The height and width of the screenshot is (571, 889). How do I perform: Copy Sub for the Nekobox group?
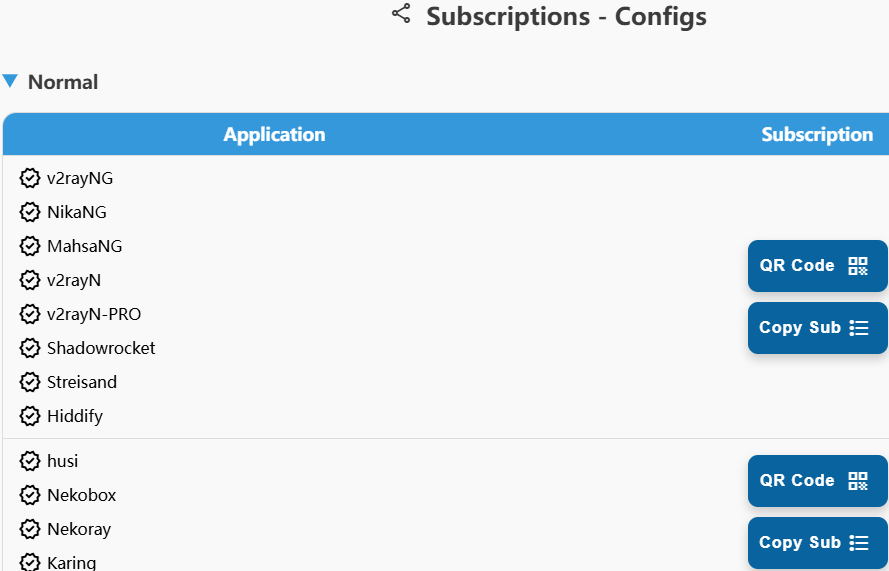[x=816, y=543]
